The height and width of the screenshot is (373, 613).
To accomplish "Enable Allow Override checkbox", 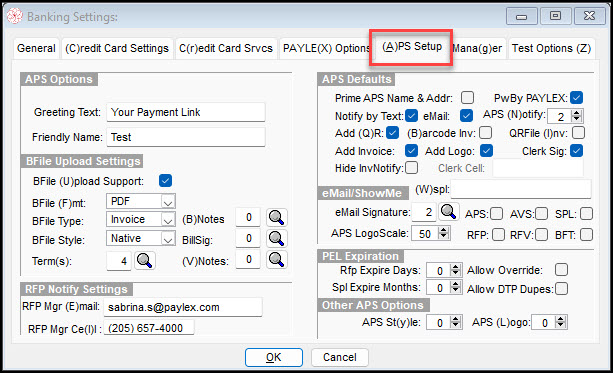I will tap(561, 270).
